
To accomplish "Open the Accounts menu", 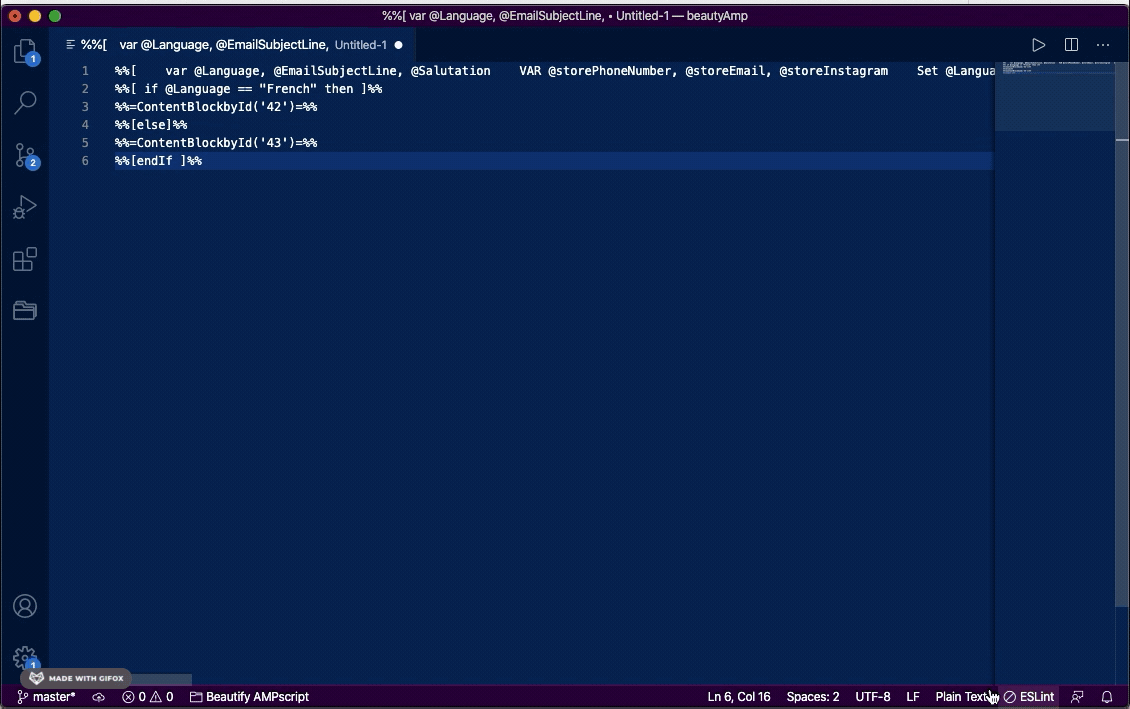I will pos(25,606).
